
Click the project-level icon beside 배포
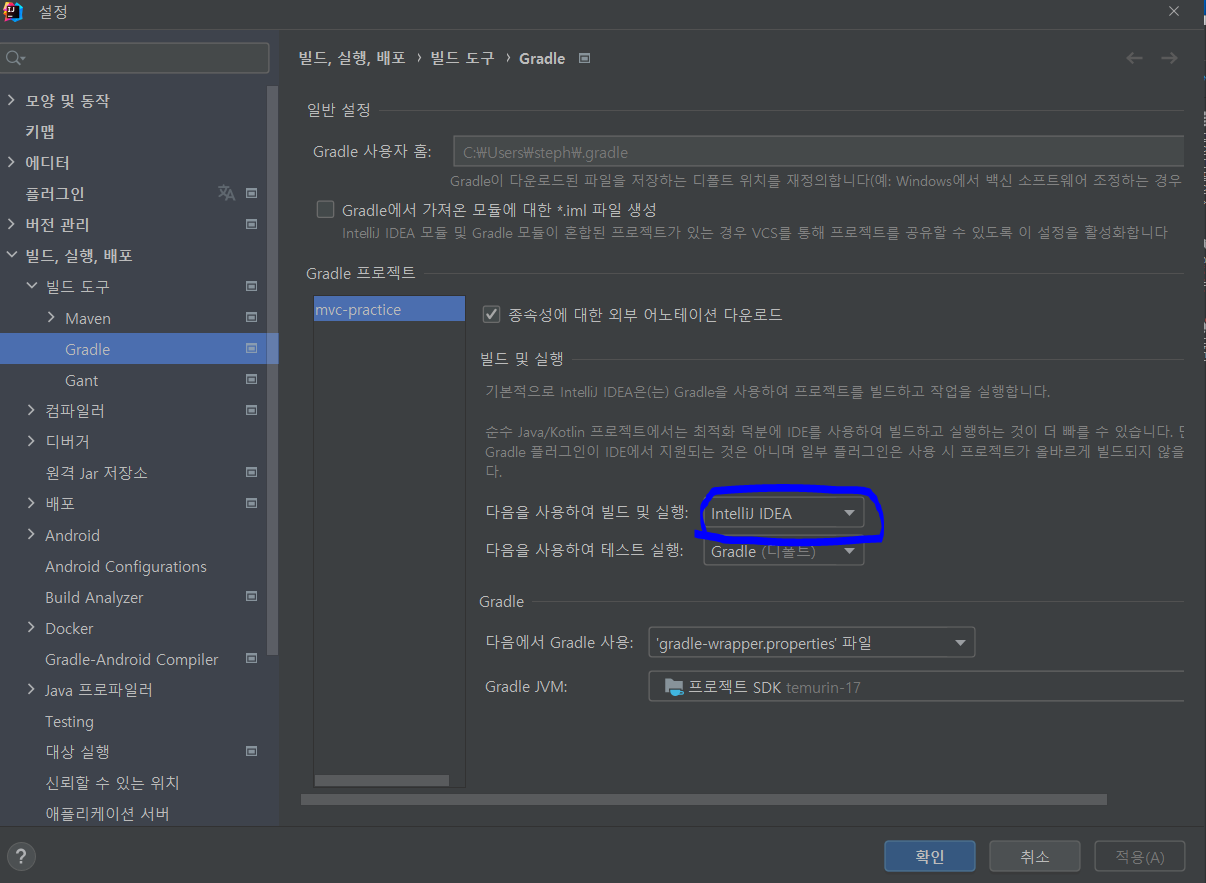(x=251, y=503)
